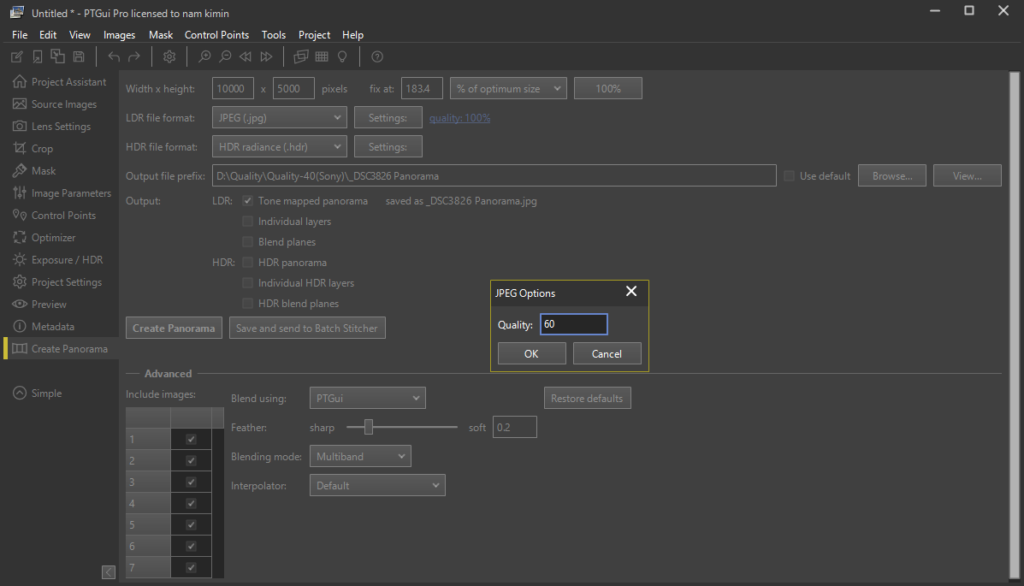Click the Create Panorama button

174,328
